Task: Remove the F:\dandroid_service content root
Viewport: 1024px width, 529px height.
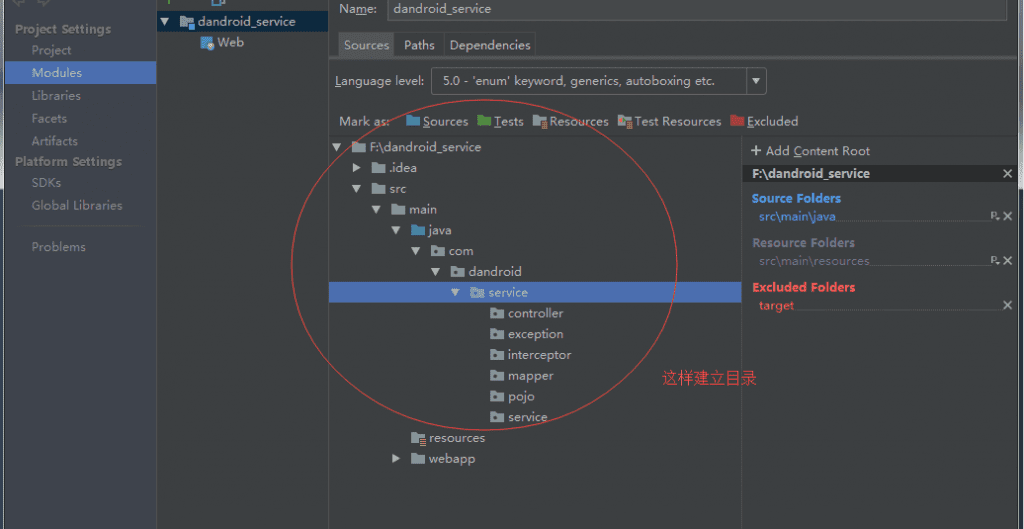Action: tap(1007, 174)
